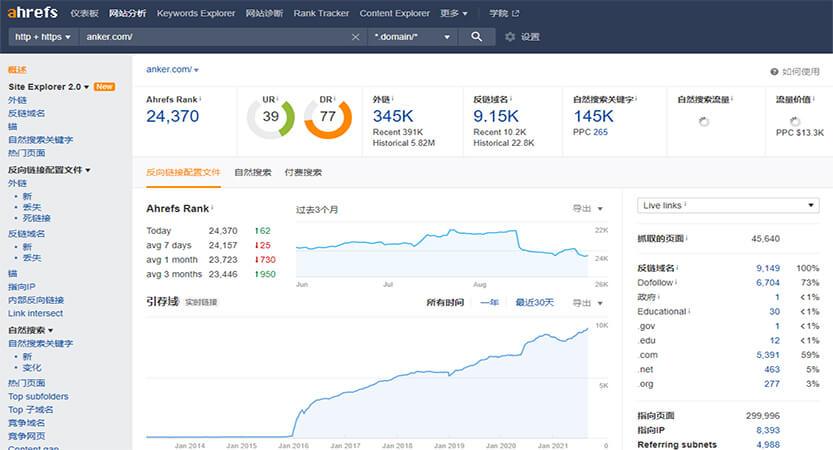Click 指向IP count 8,393
The image size is (833, 450).
click(x=768, y=430)
